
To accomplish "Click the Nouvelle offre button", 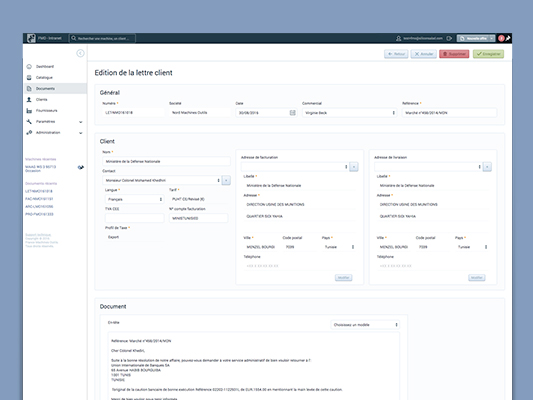I will point(473,38).
